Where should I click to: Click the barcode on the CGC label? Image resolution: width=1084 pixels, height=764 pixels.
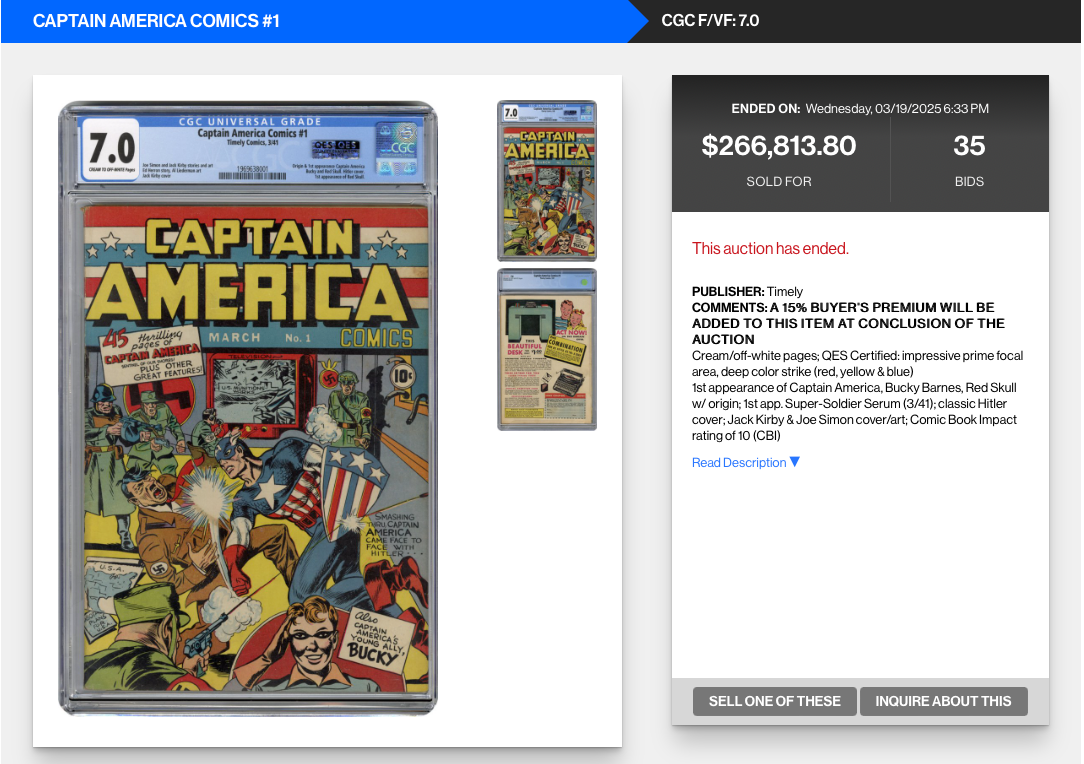point(252,176)
